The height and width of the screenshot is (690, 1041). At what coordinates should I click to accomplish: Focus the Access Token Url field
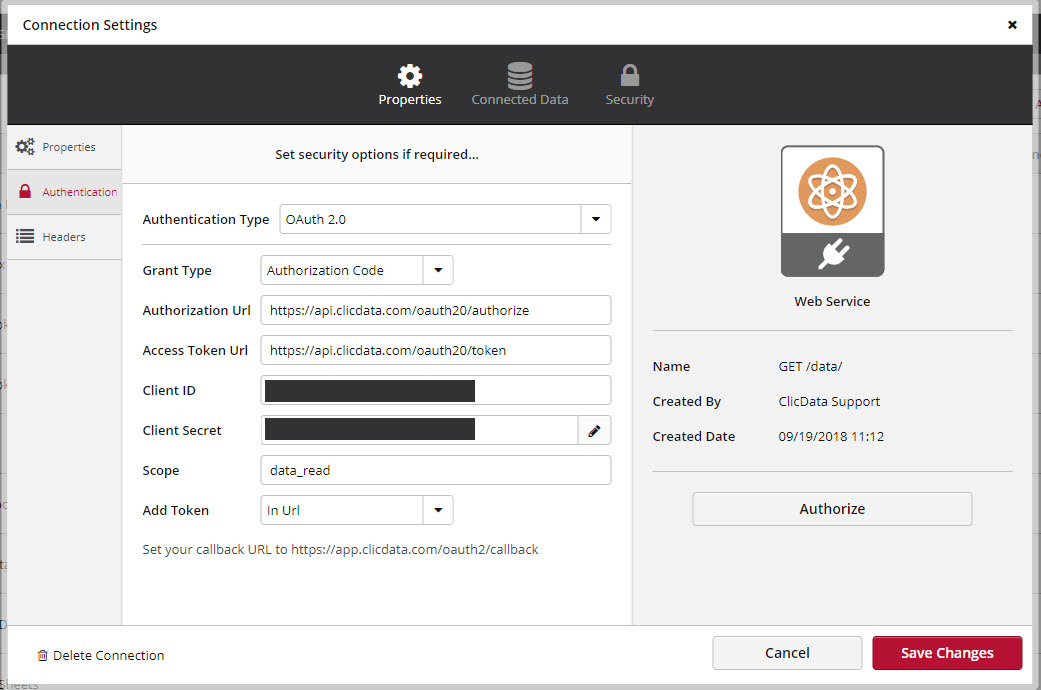tap(435, 350)
